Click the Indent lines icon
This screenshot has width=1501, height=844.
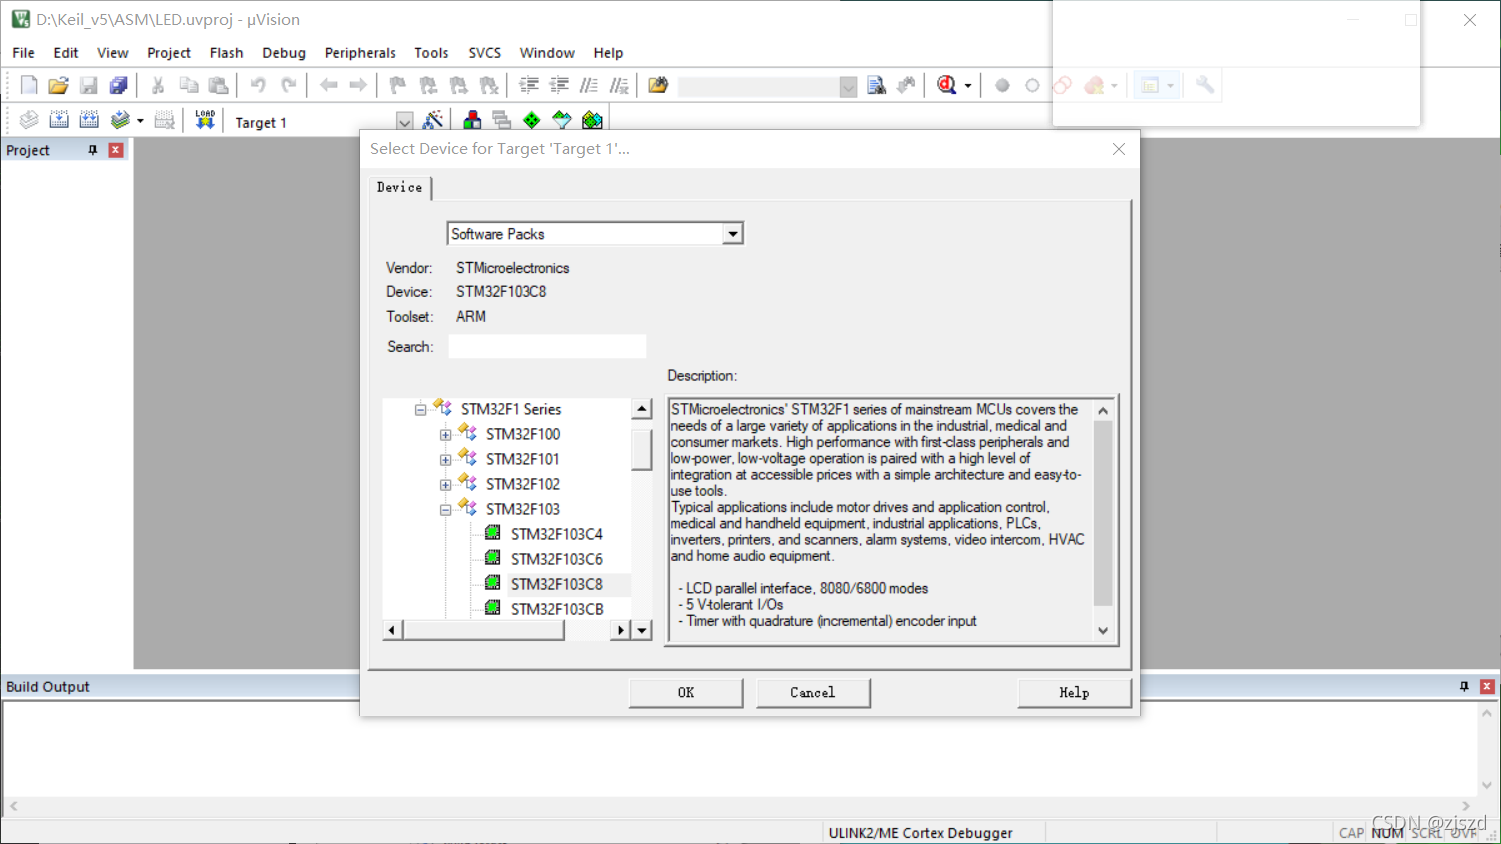point(529,86)
